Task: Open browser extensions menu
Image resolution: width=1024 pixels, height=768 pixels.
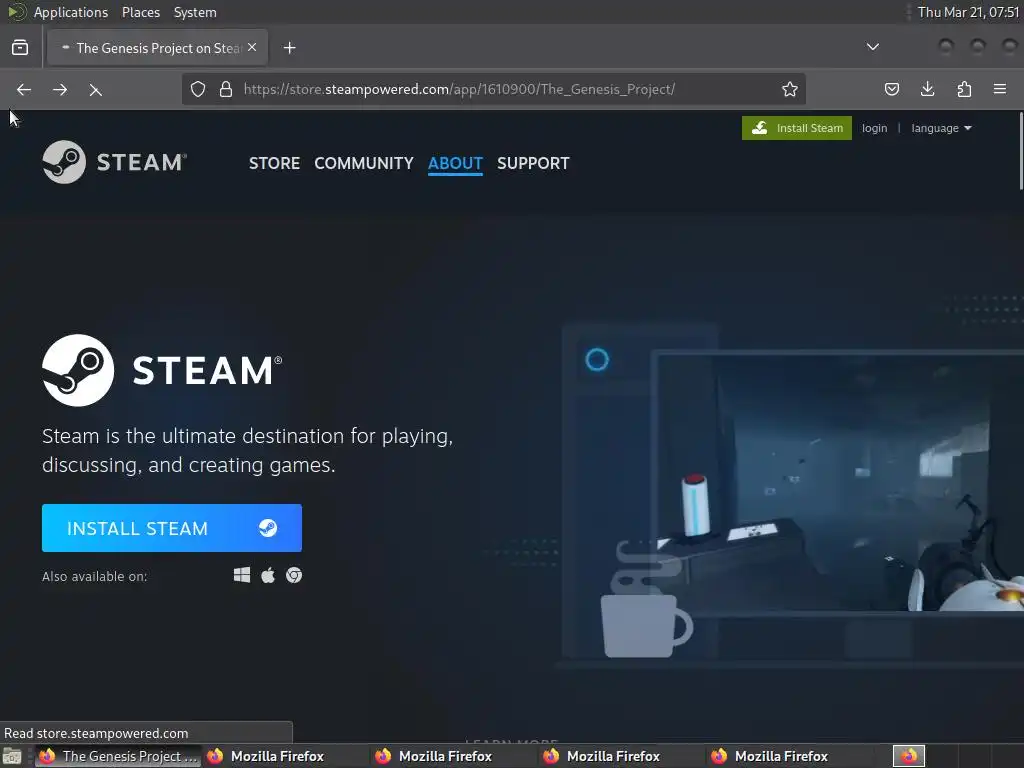Action: coord(964,89)
